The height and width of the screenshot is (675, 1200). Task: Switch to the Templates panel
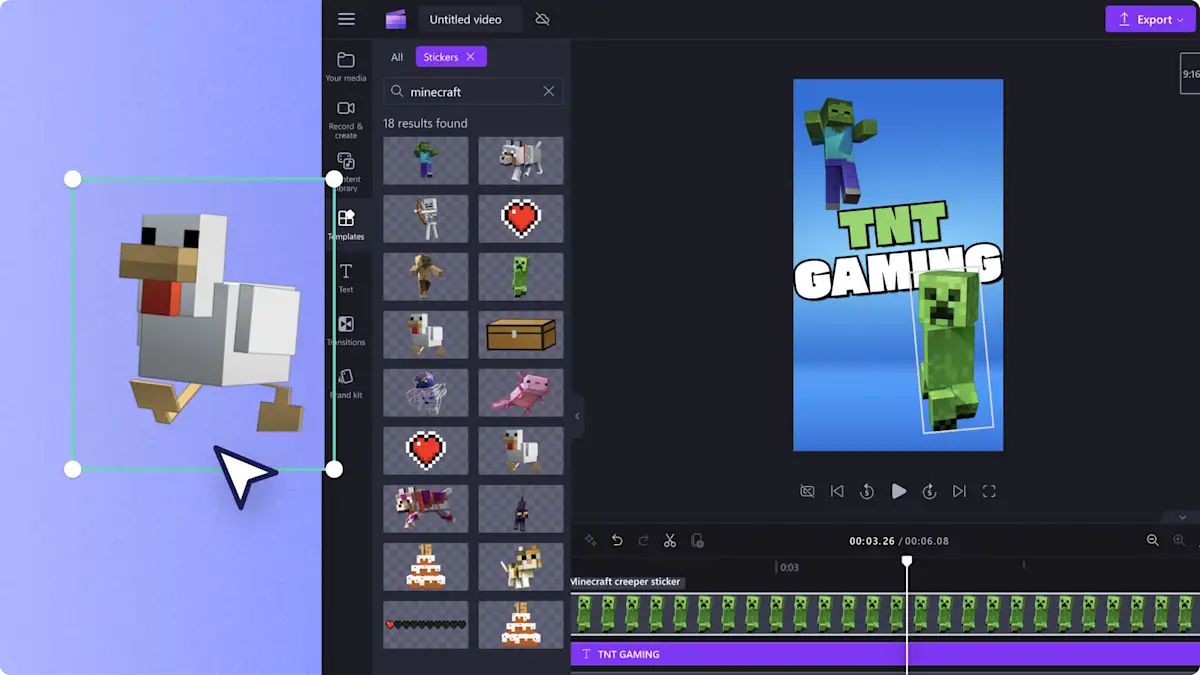[346, 223]
